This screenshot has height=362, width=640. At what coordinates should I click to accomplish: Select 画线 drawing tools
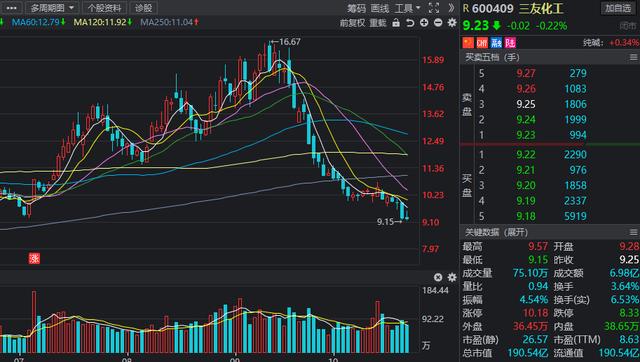pyautogui.click(x=380, y=8)
